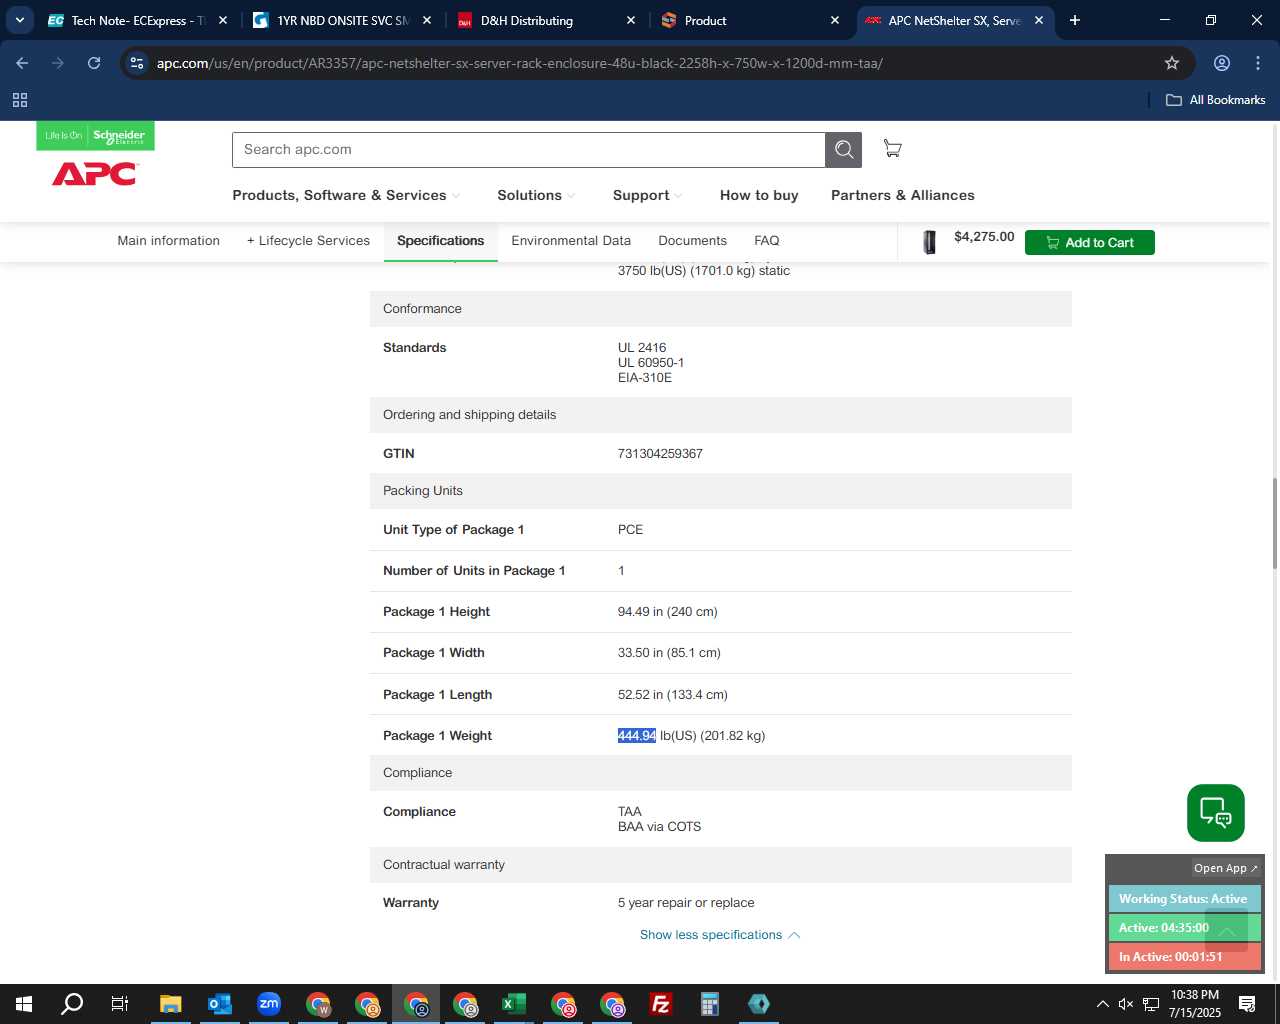Open FileZilla from the taskbar
The height and width of the screenshot is (1024, 1280).
[661, 1004]
